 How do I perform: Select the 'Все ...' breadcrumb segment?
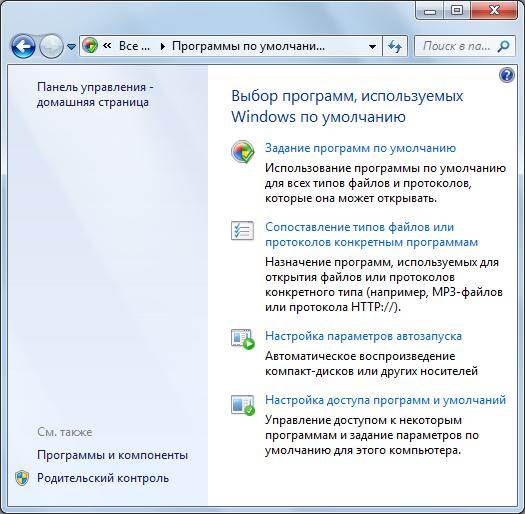point(134,46)
